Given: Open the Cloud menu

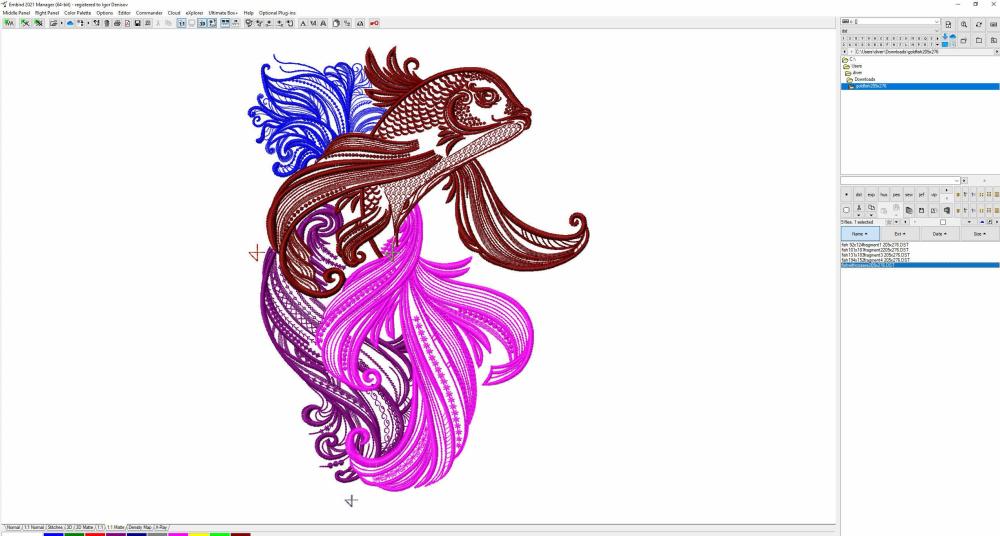Looking at the screenshot, I should coord(173,13).
